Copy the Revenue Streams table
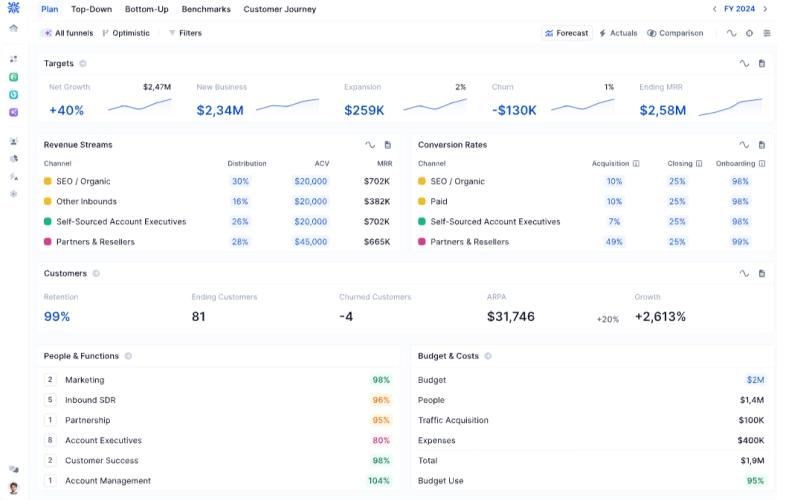 pyautogui.click(x=388, y=145)
